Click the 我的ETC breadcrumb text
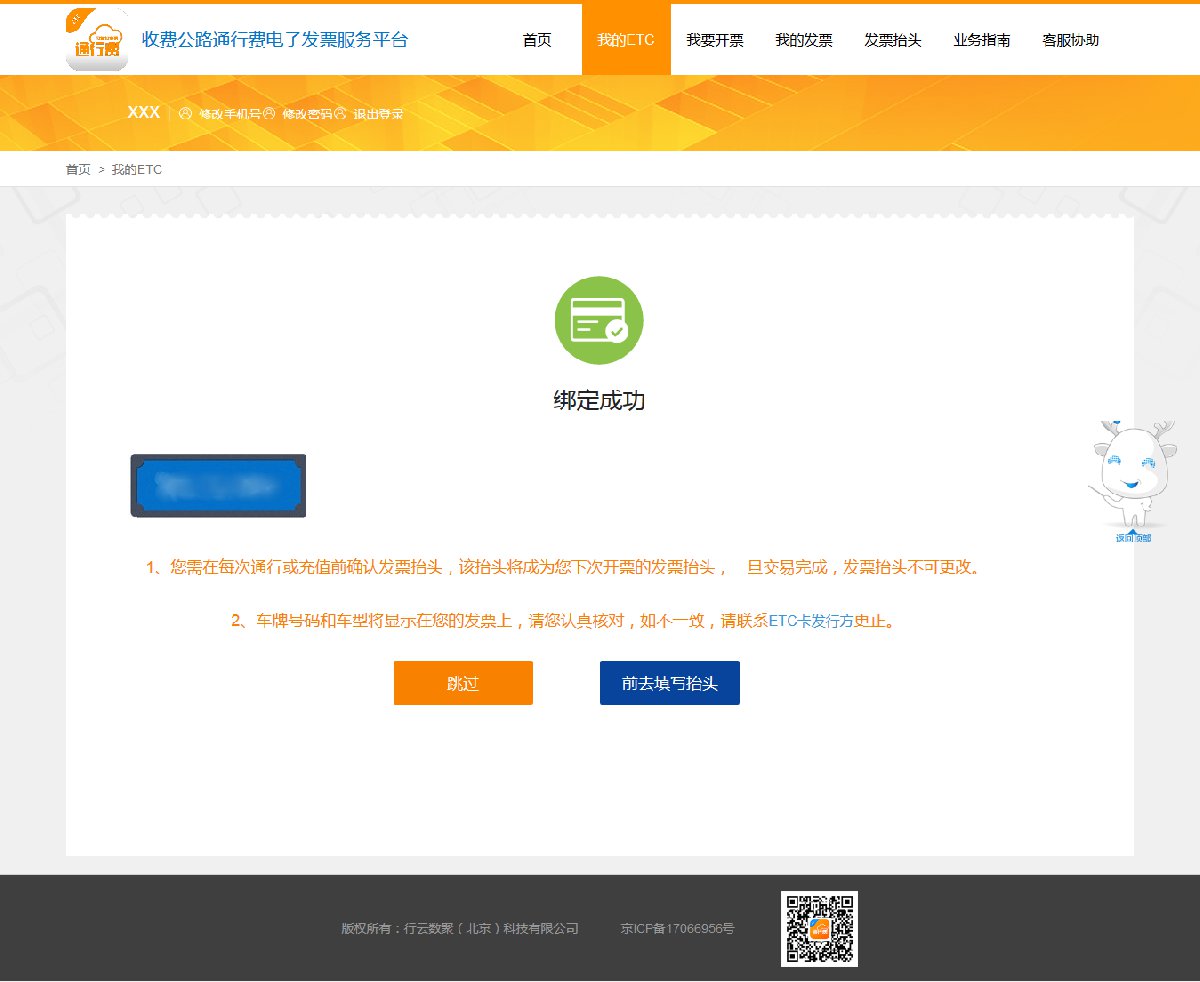The image size is (1200, 982). [137, 170]
